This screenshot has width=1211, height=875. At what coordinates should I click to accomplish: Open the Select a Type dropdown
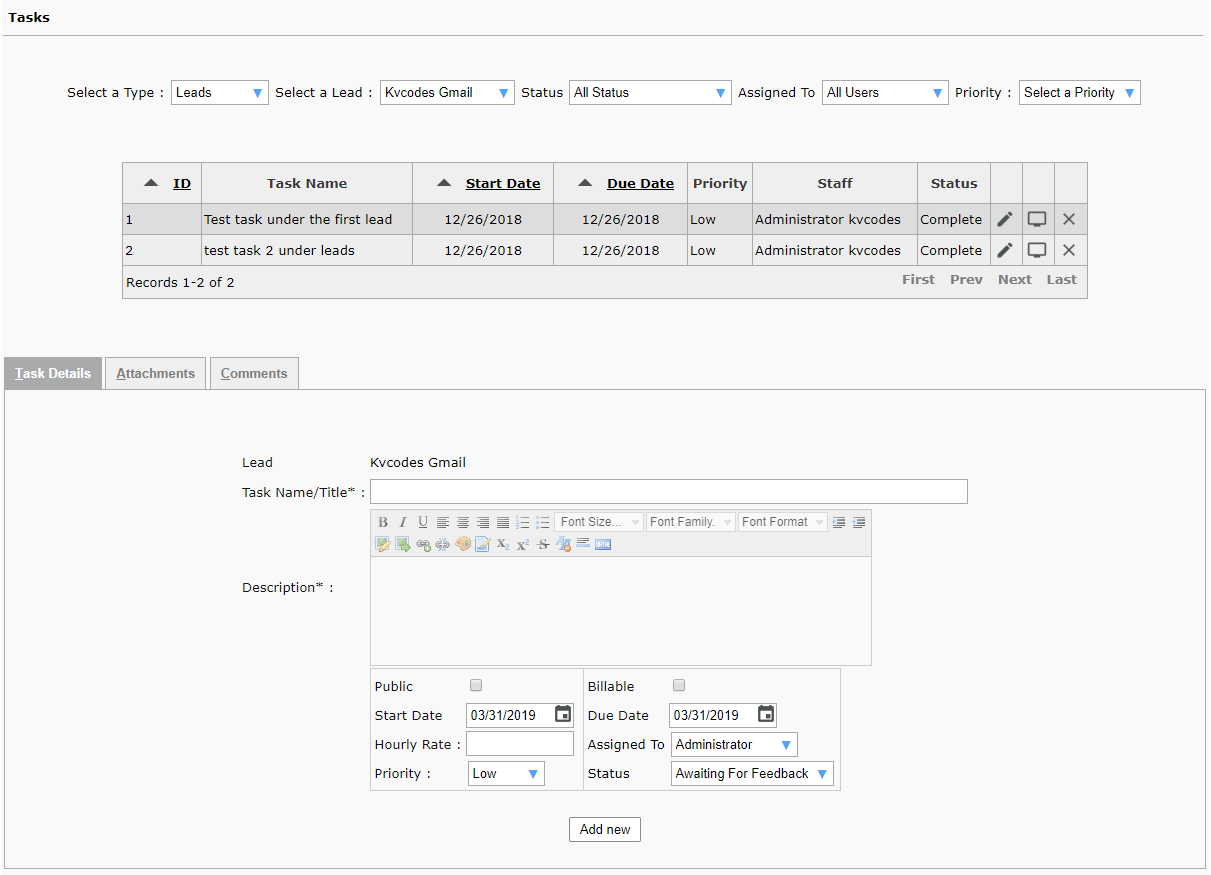tap(220, 93)
